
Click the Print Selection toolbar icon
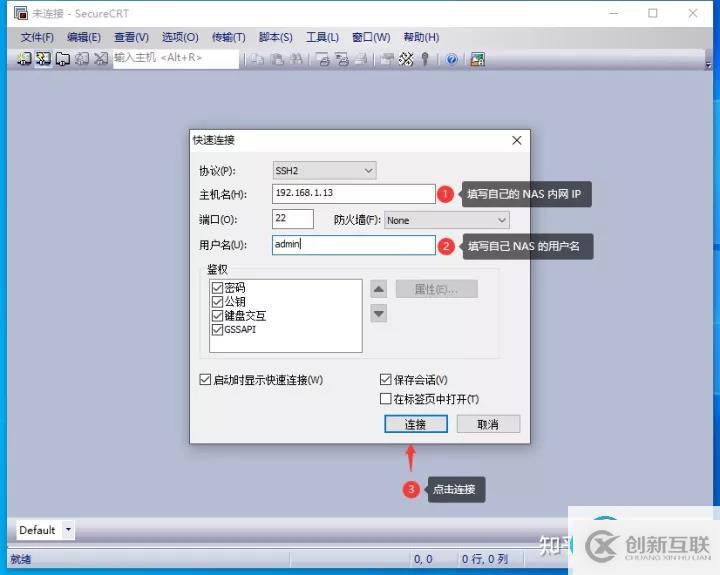(x=342, y=59)
